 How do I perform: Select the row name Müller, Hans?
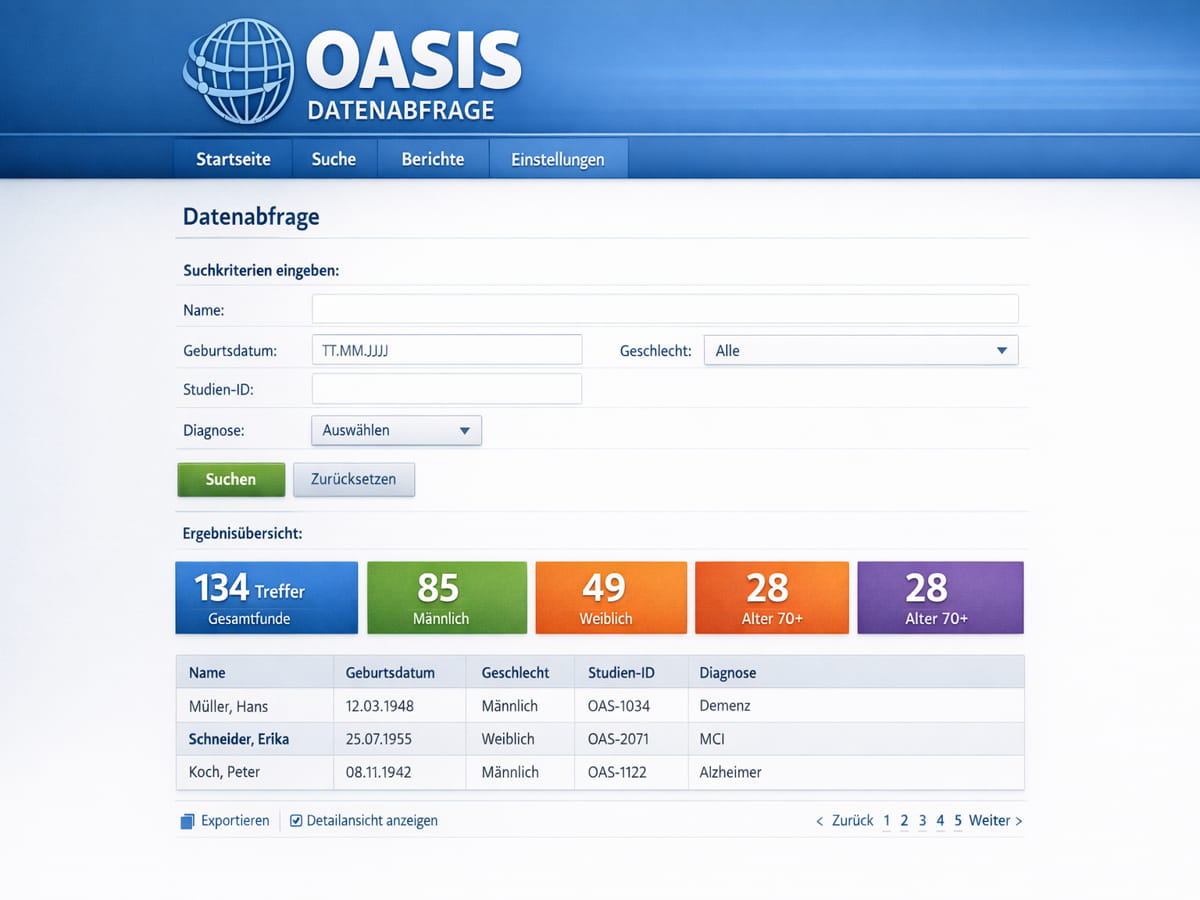pyautogui.click(x=229, y=706)
